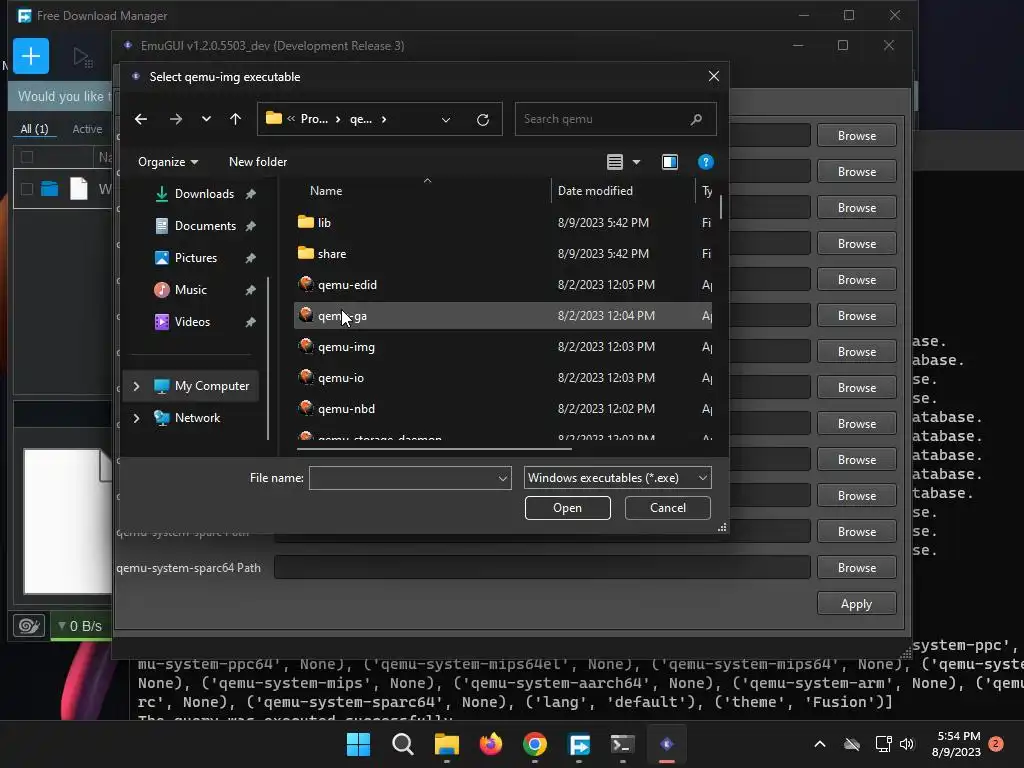Screen dimensions: 1024x768
Task: Show hidden system tray icons
Action: coord(820,744)
